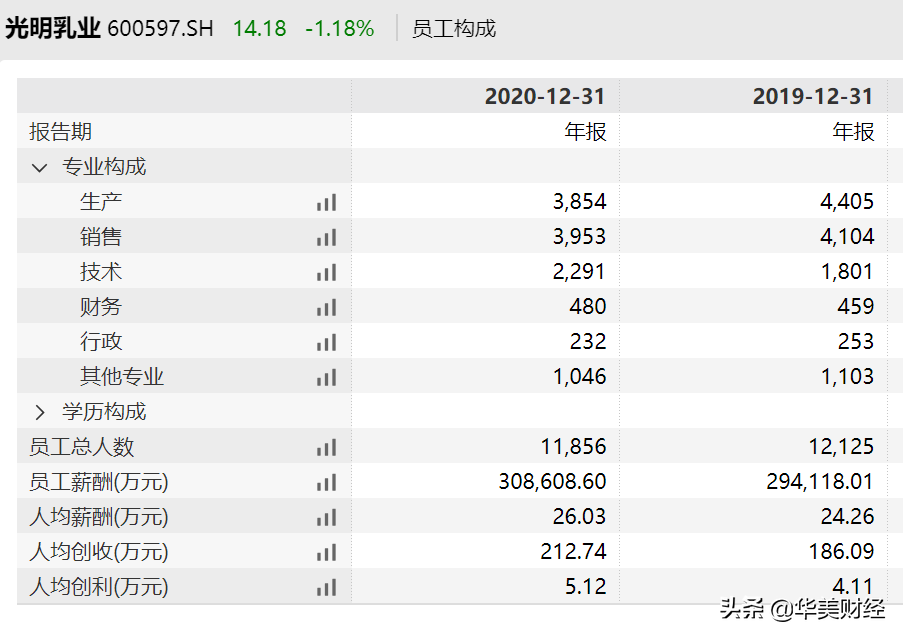Click per-capita revenue value 212.74
The width and height of the screenshot is (903, 638).
574,552
